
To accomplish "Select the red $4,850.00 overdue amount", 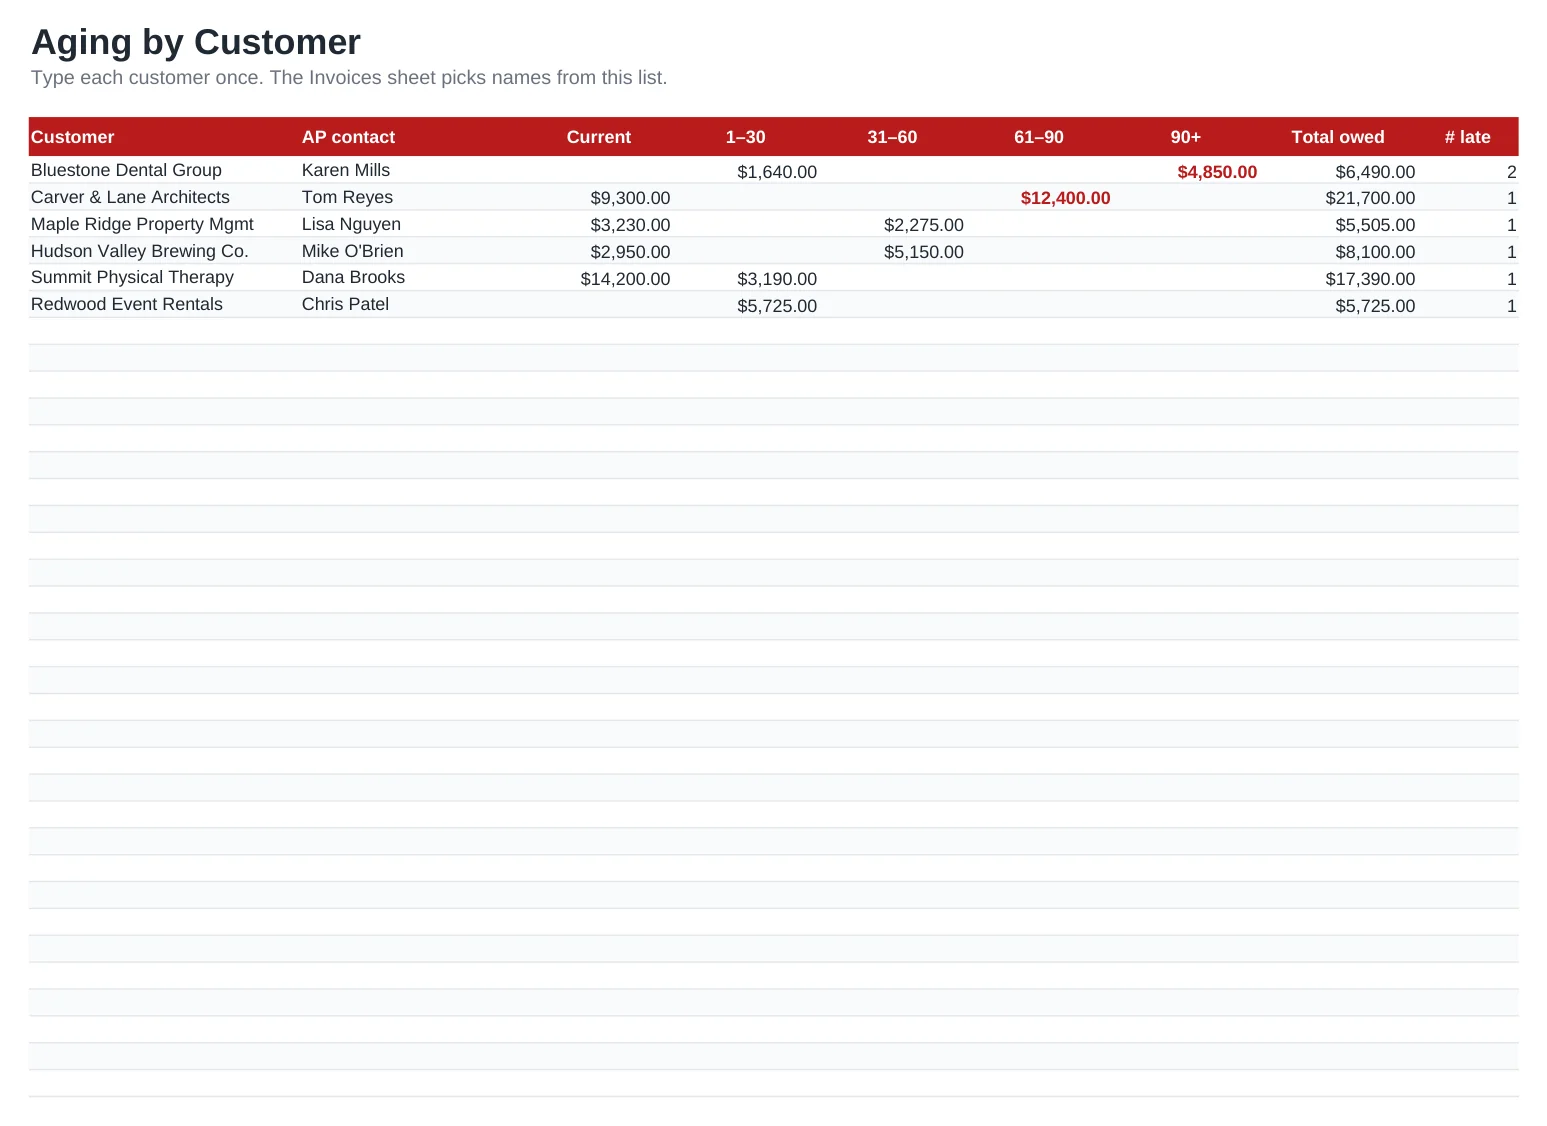I will [1217, 172].
